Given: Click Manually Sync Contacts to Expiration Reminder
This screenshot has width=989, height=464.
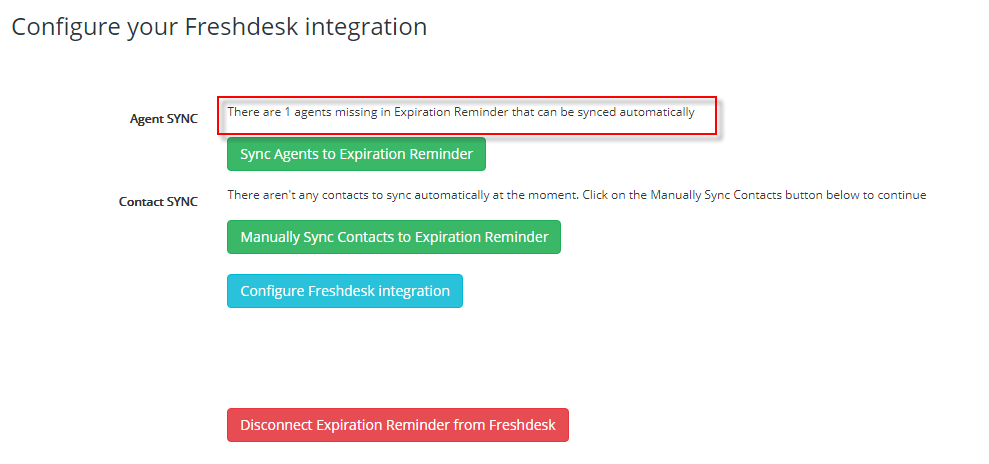Looking at the screenshot, I should tap(394, 237).
